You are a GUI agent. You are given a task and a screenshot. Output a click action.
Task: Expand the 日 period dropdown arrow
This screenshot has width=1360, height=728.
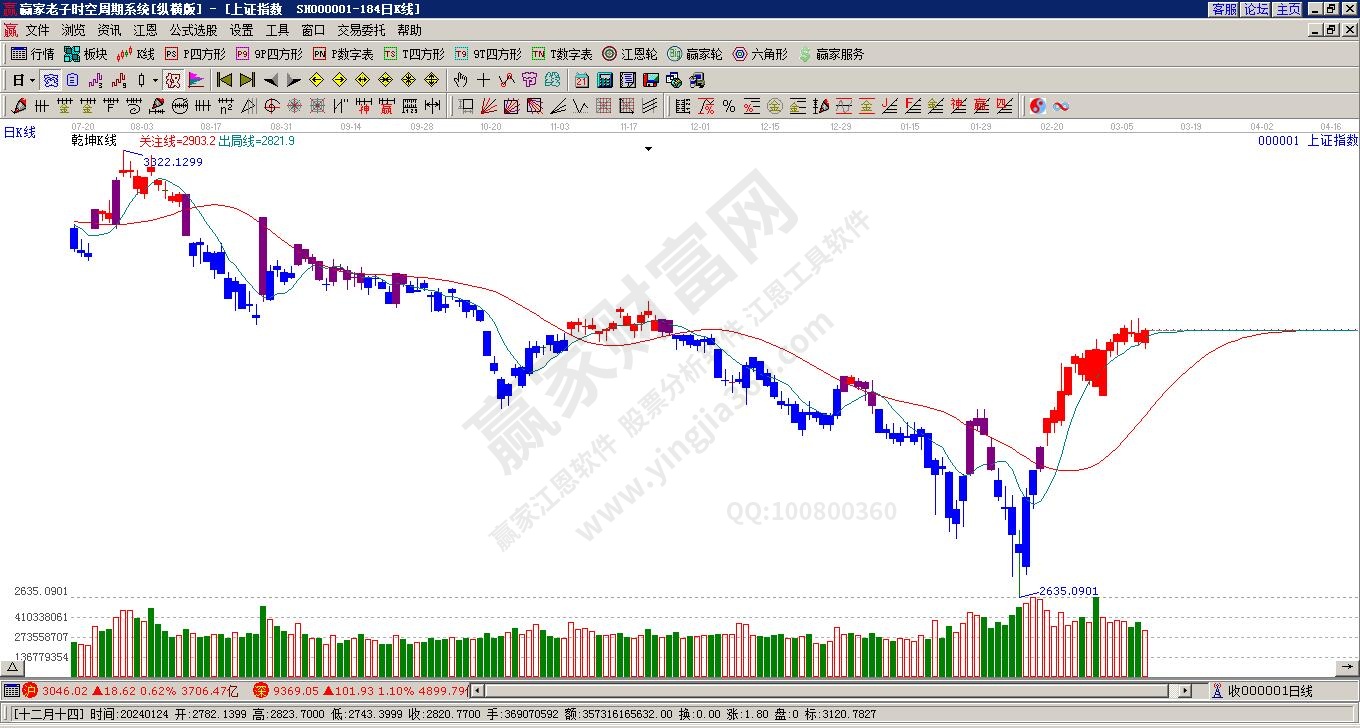coord(32,80)
